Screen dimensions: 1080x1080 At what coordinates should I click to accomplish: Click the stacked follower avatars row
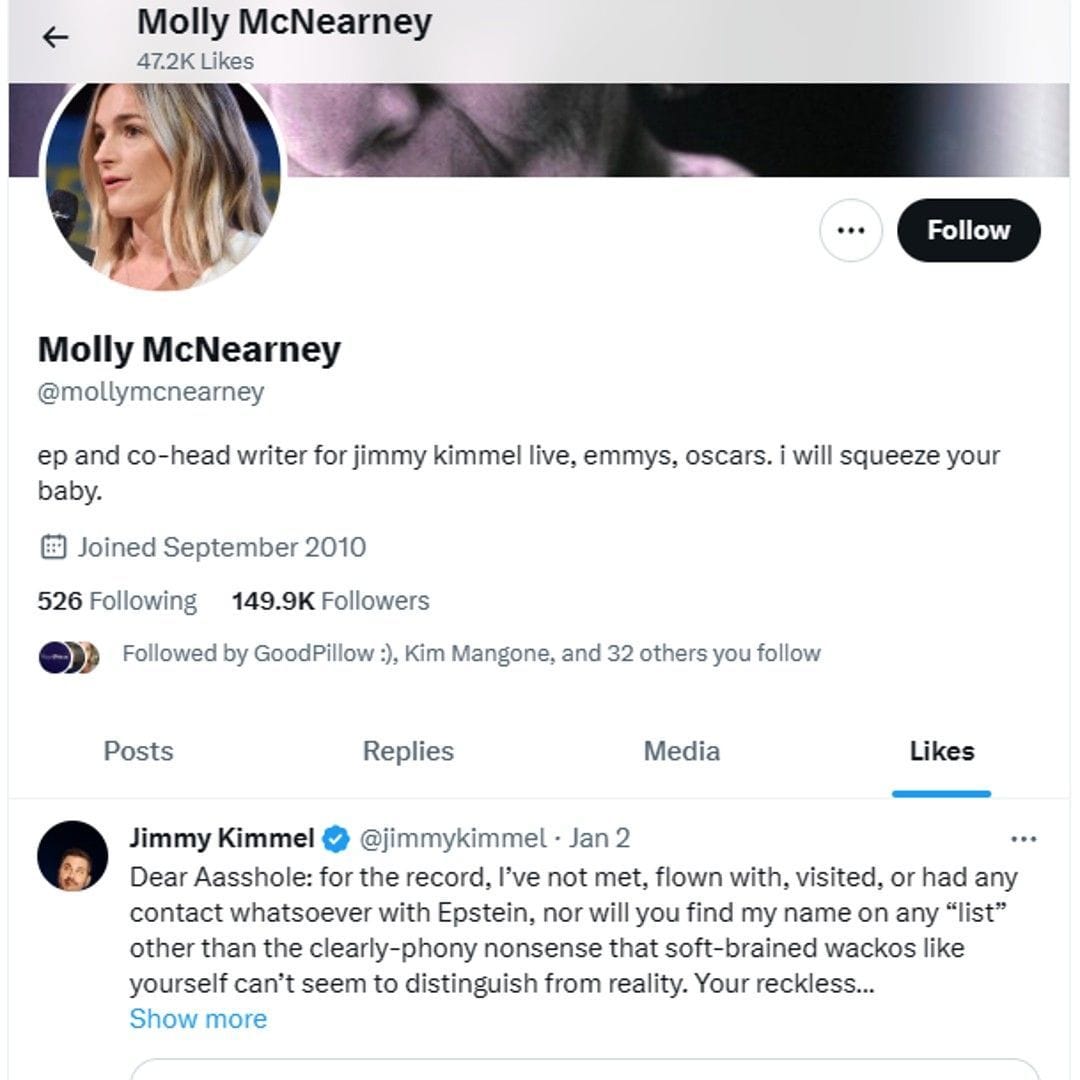(70, 656)
